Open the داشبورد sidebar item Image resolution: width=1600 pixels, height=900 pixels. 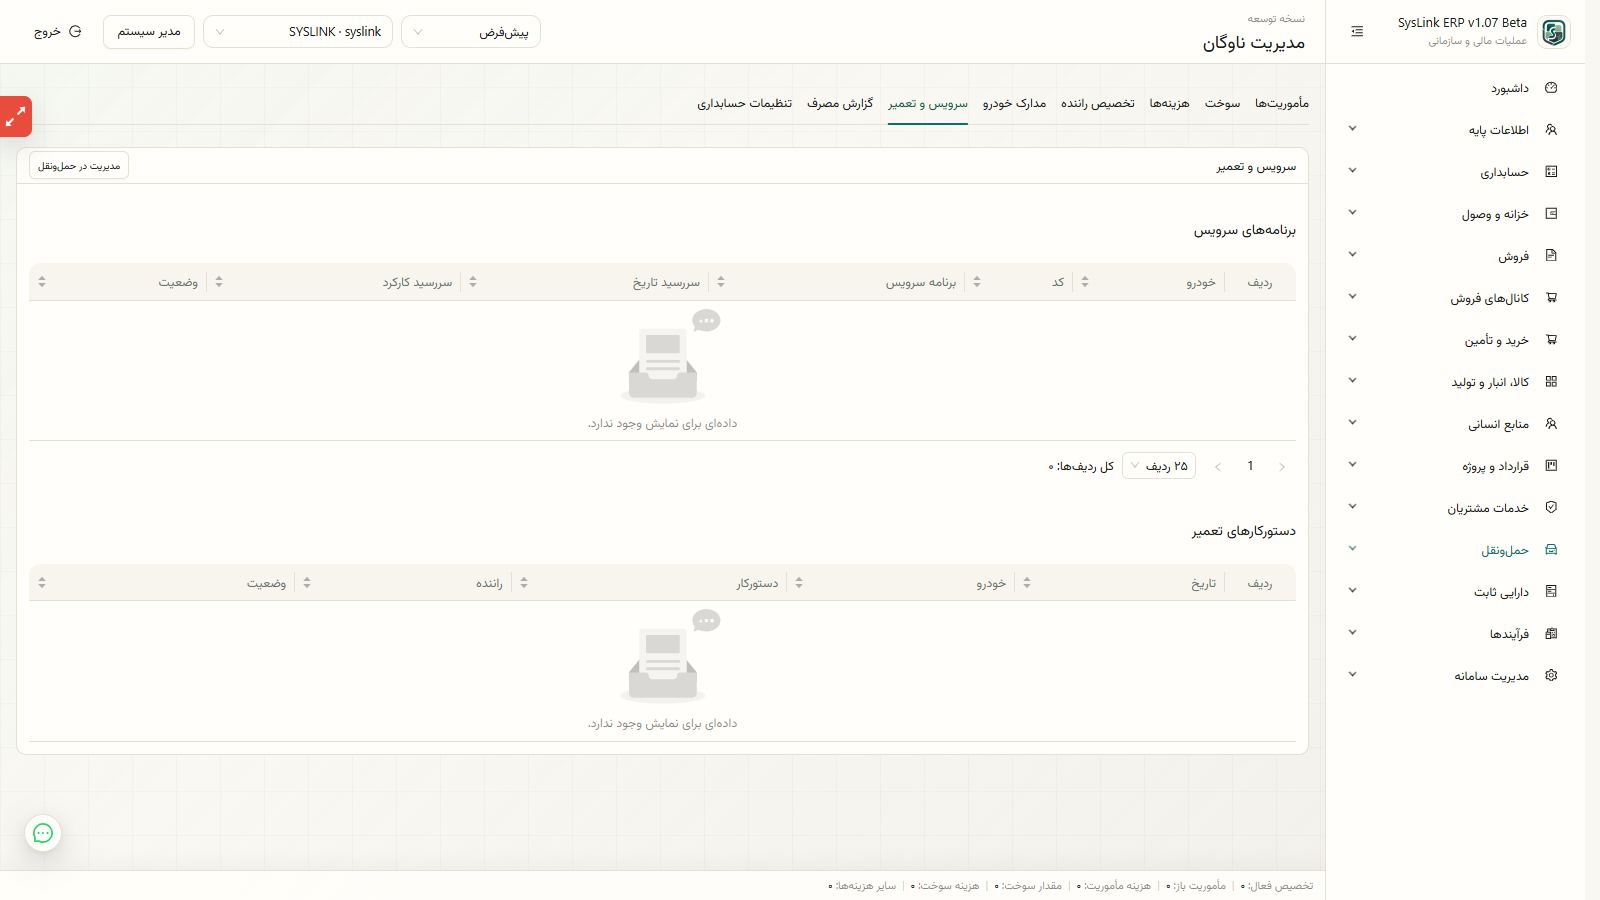coord(1456,88)
